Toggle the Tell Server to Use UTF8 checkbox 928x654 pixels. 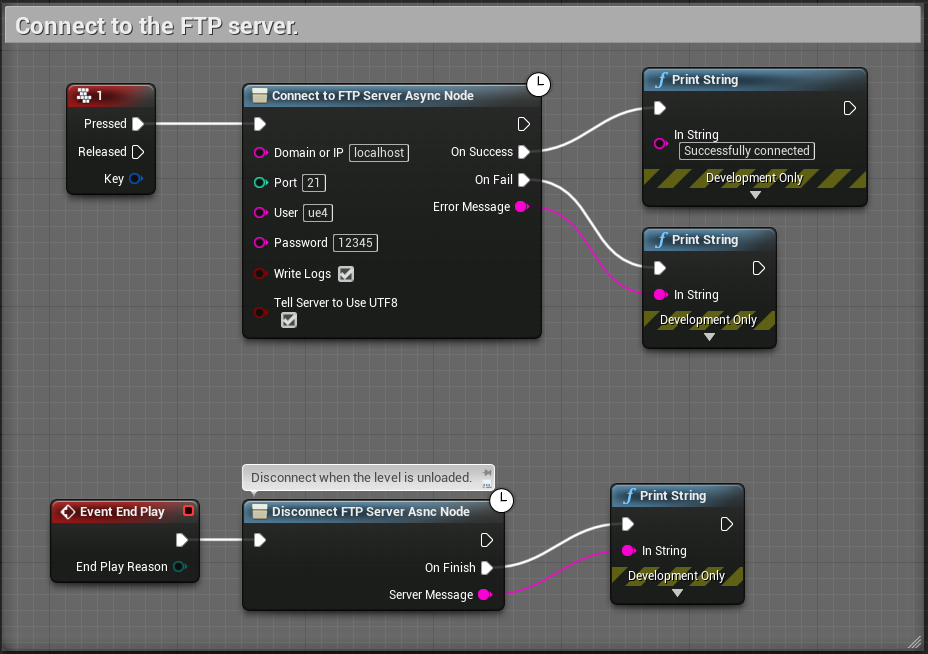coord(289,320)
